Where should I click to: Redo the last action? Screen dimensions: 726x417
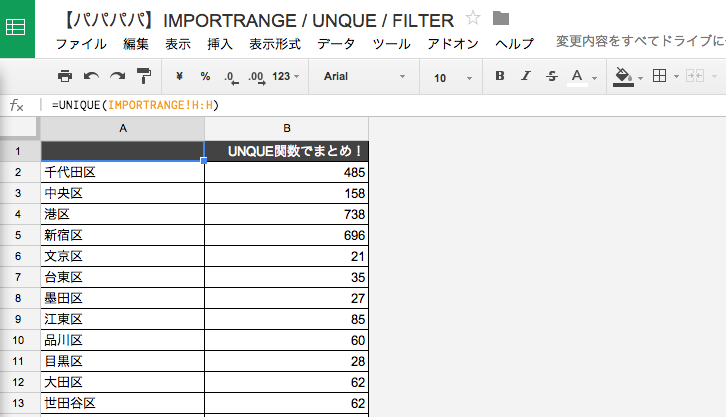point(118,76)
